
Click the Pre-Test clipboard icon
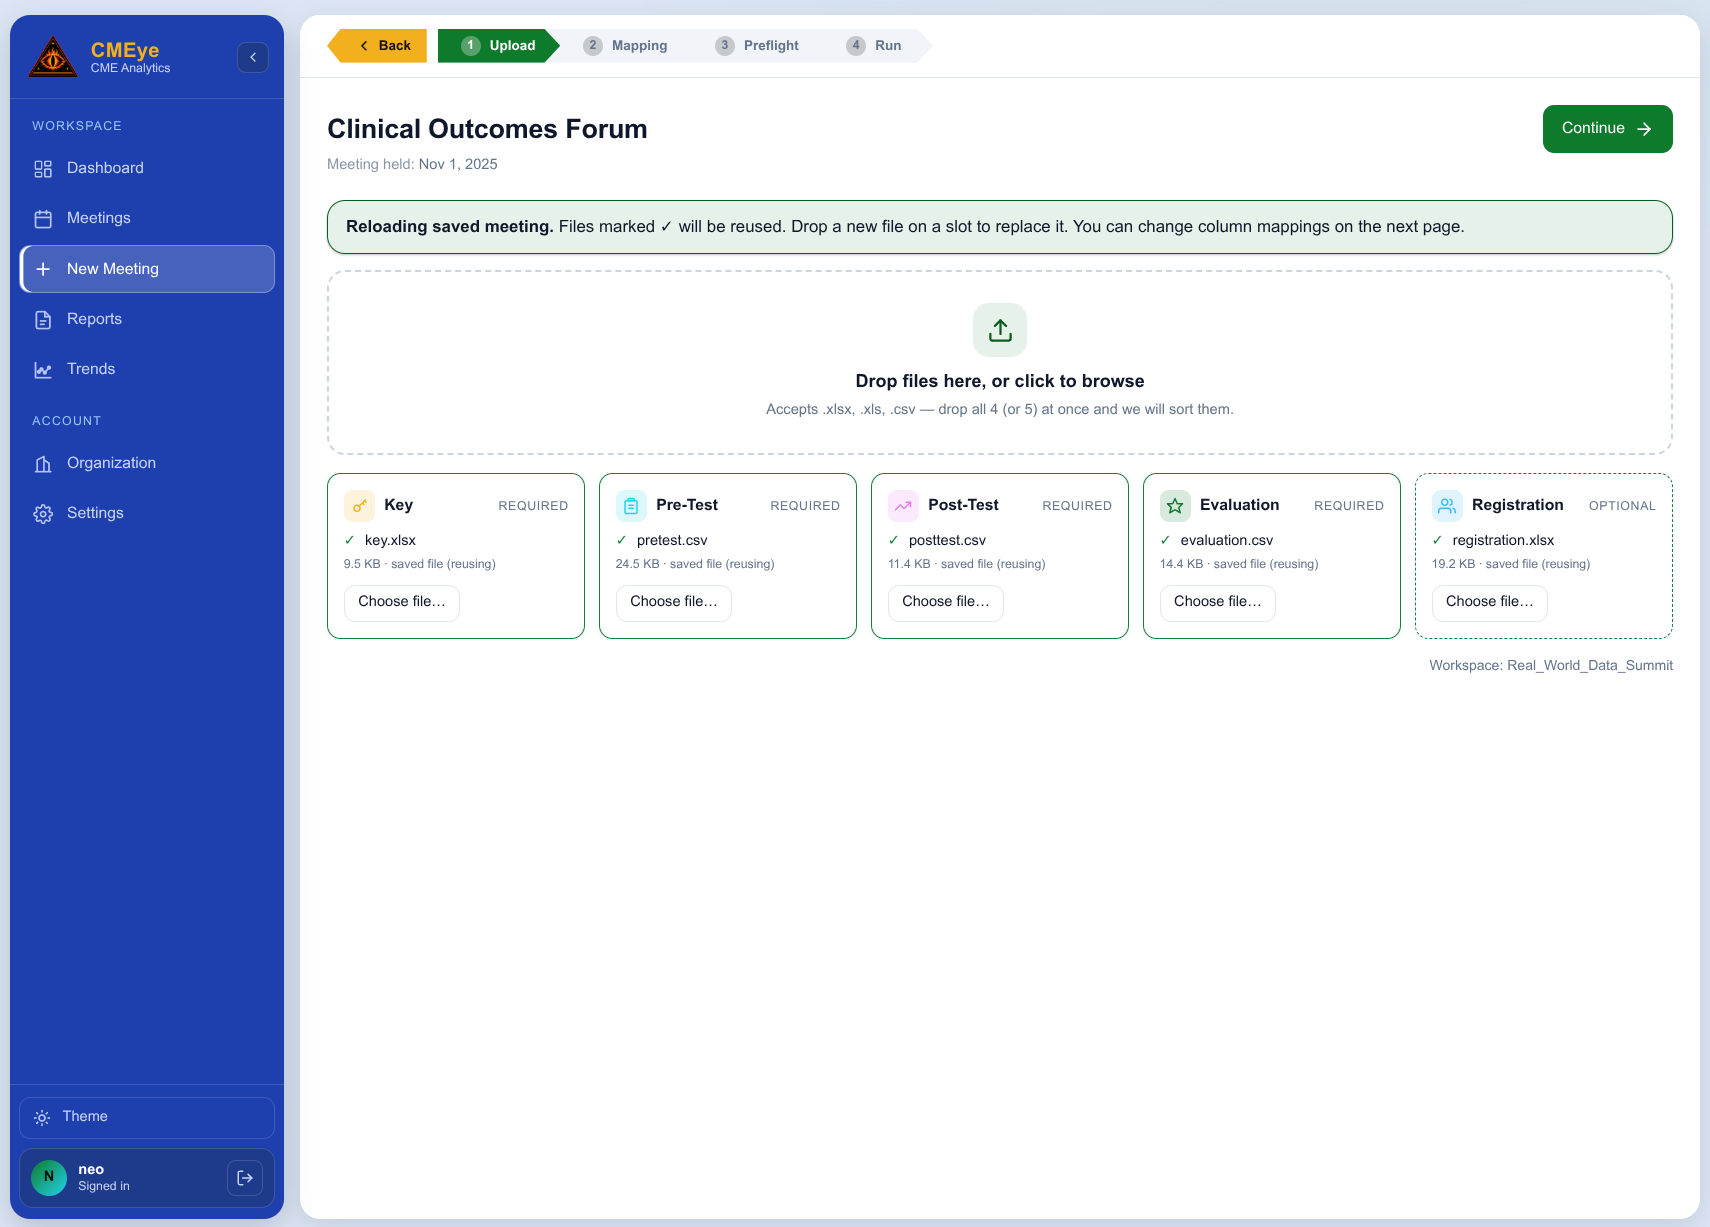coord(631,506)
